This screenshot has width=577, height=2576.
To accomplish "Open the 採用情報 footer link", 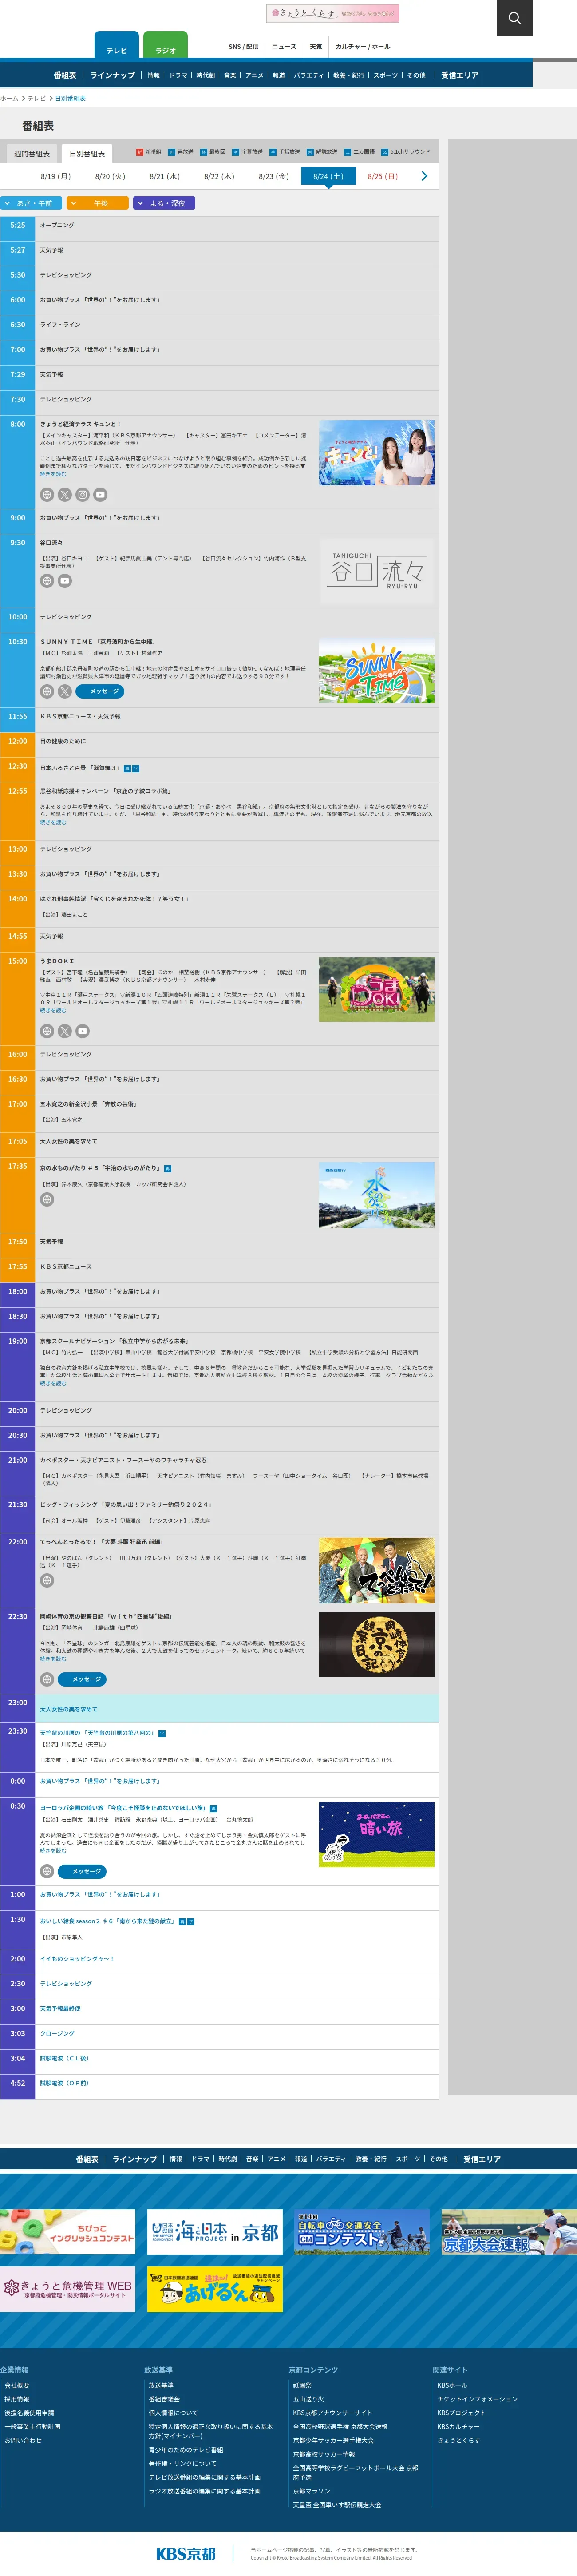I will 17,2399.
